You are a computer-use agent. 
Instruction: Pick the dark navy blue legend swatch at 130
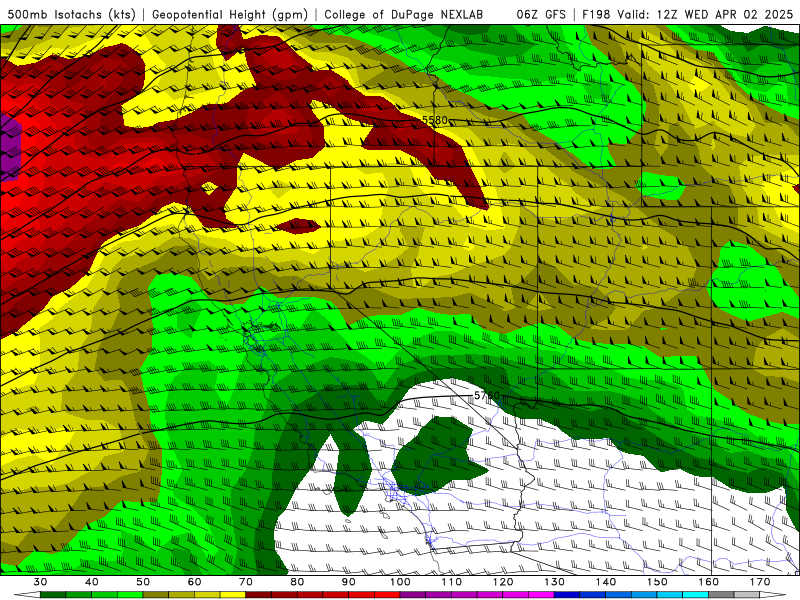pos(567,595)
